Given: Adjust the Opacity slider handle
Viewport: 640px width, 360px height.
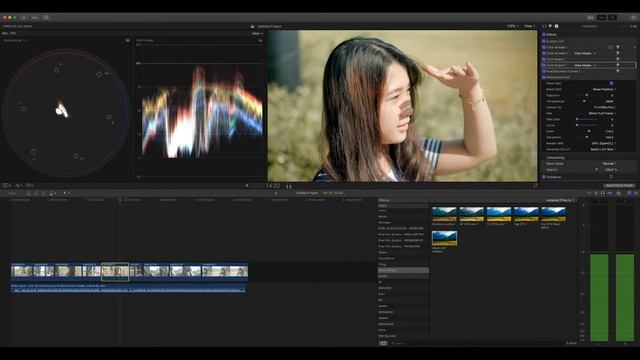Looking at the screenshot, I should click(x=596, y=169).
